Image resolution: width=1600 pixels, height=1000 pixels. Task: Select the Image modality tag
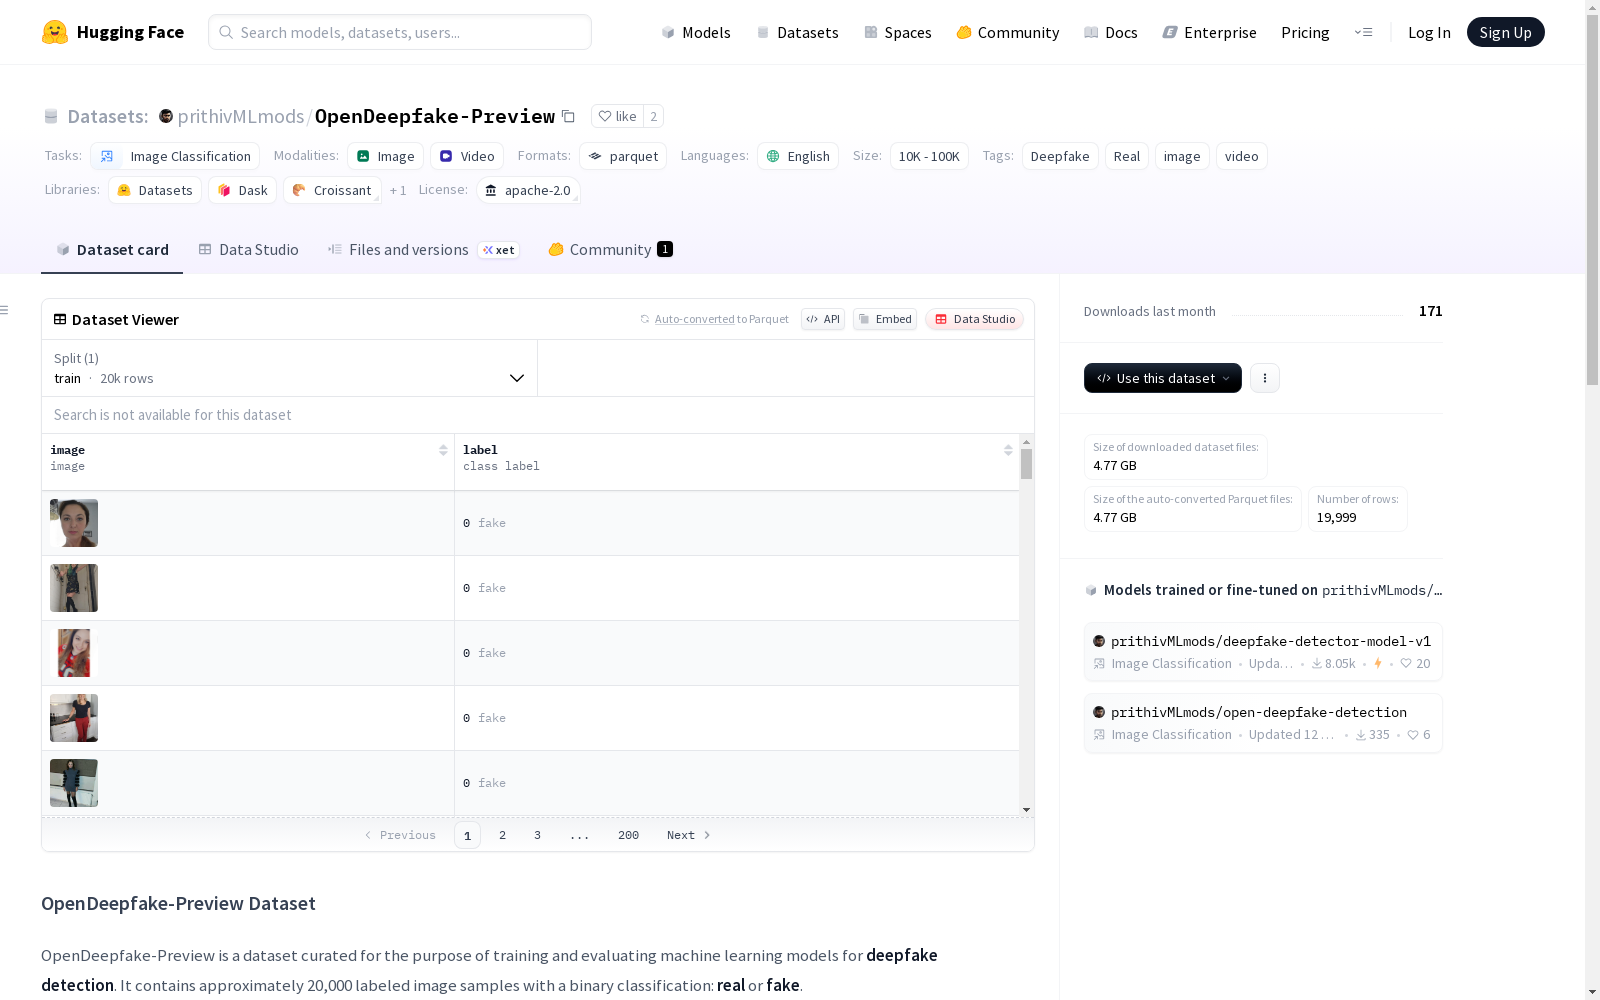pyautogui.click(x=385, y=156)
